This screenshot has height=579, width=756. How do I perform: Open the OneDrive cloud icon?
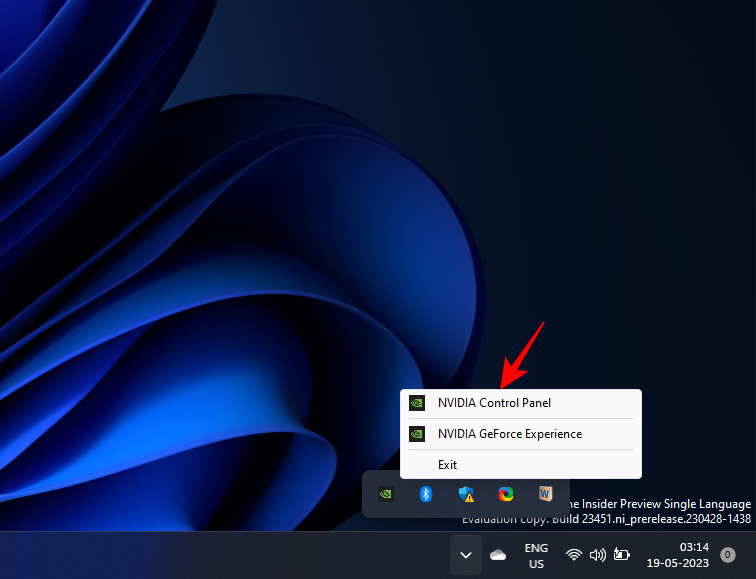click(x=498, y=555)
